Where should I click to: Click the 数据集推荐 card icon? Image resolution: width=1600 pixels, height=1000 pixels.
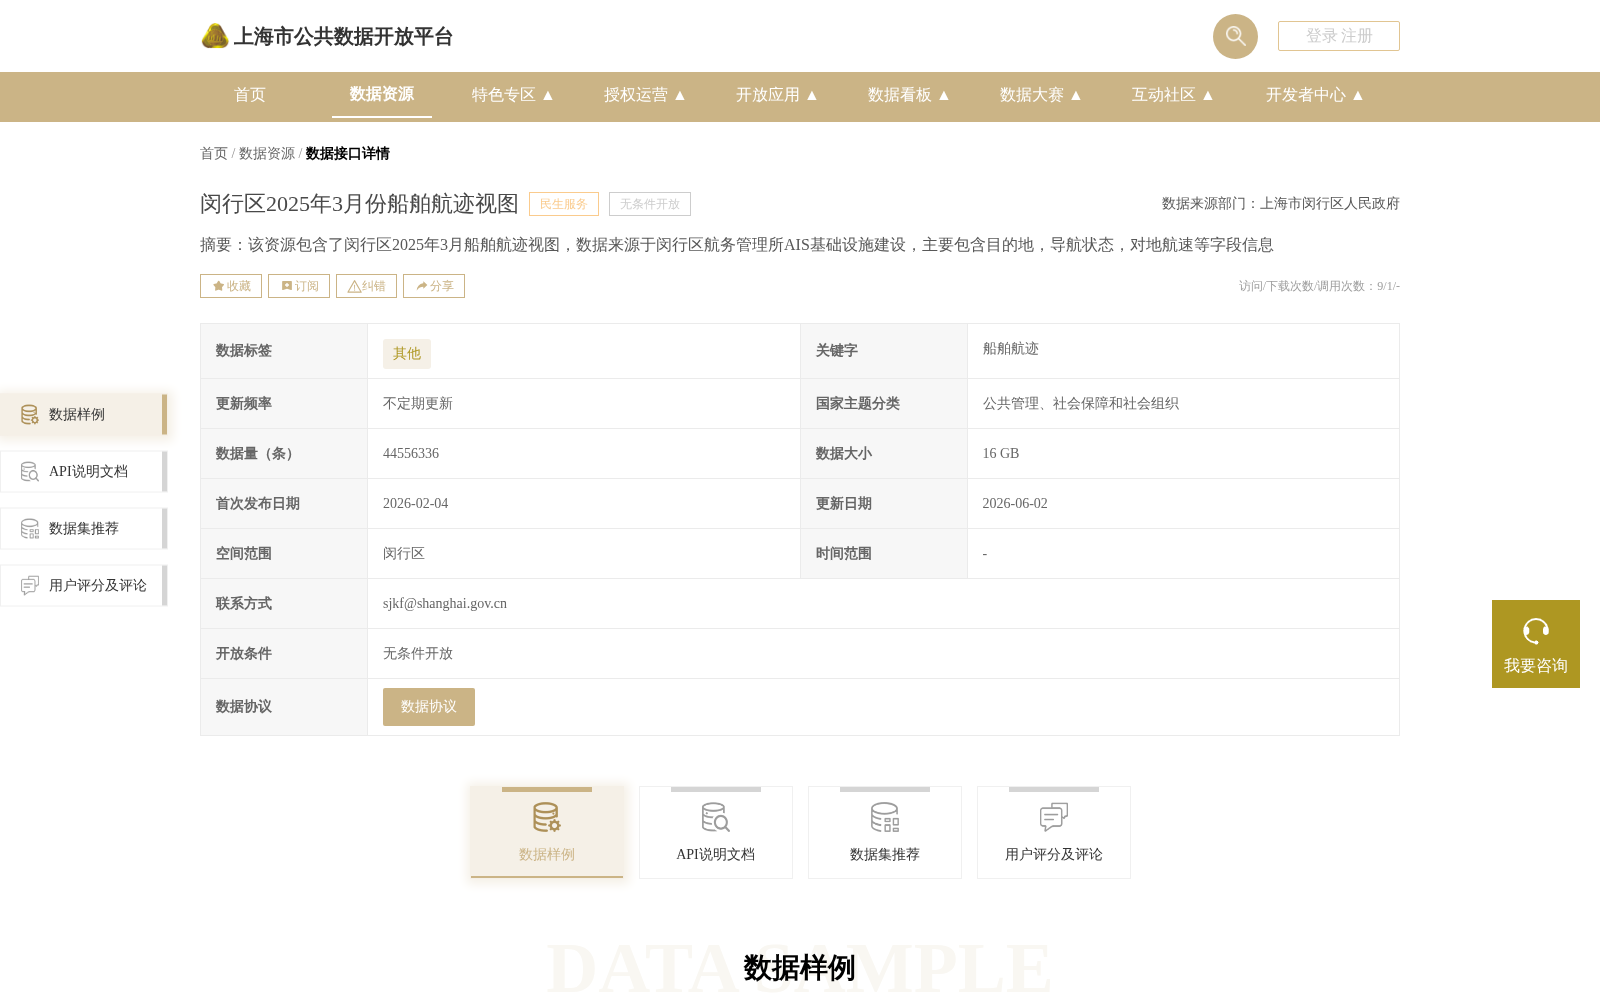coord(885,818)
